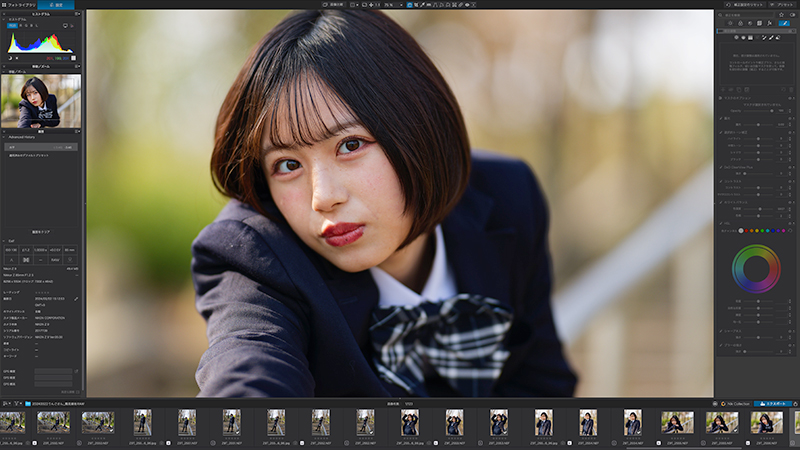
Task: Show only the B channel histogram
Action: [x=31, y=26]
